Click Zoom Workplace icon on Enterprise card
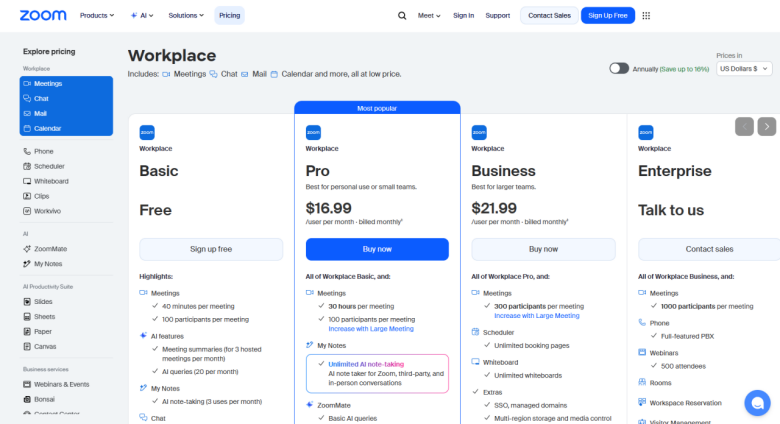Image resolution: width=780 pixels, height=424 pixels. click(x=646, y=132)
